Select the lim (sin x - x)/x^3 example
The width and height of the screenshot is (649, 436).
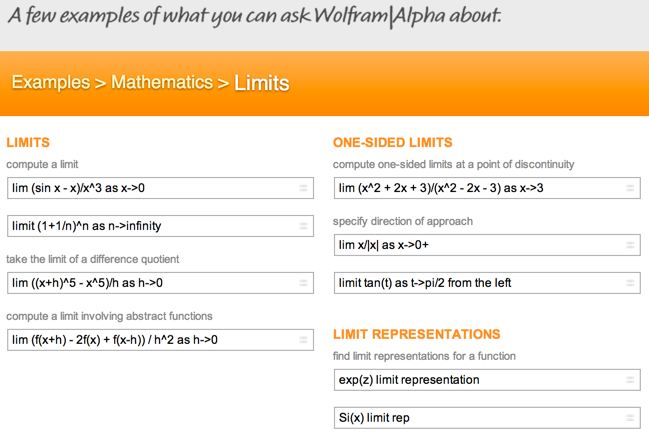(160, 188)
